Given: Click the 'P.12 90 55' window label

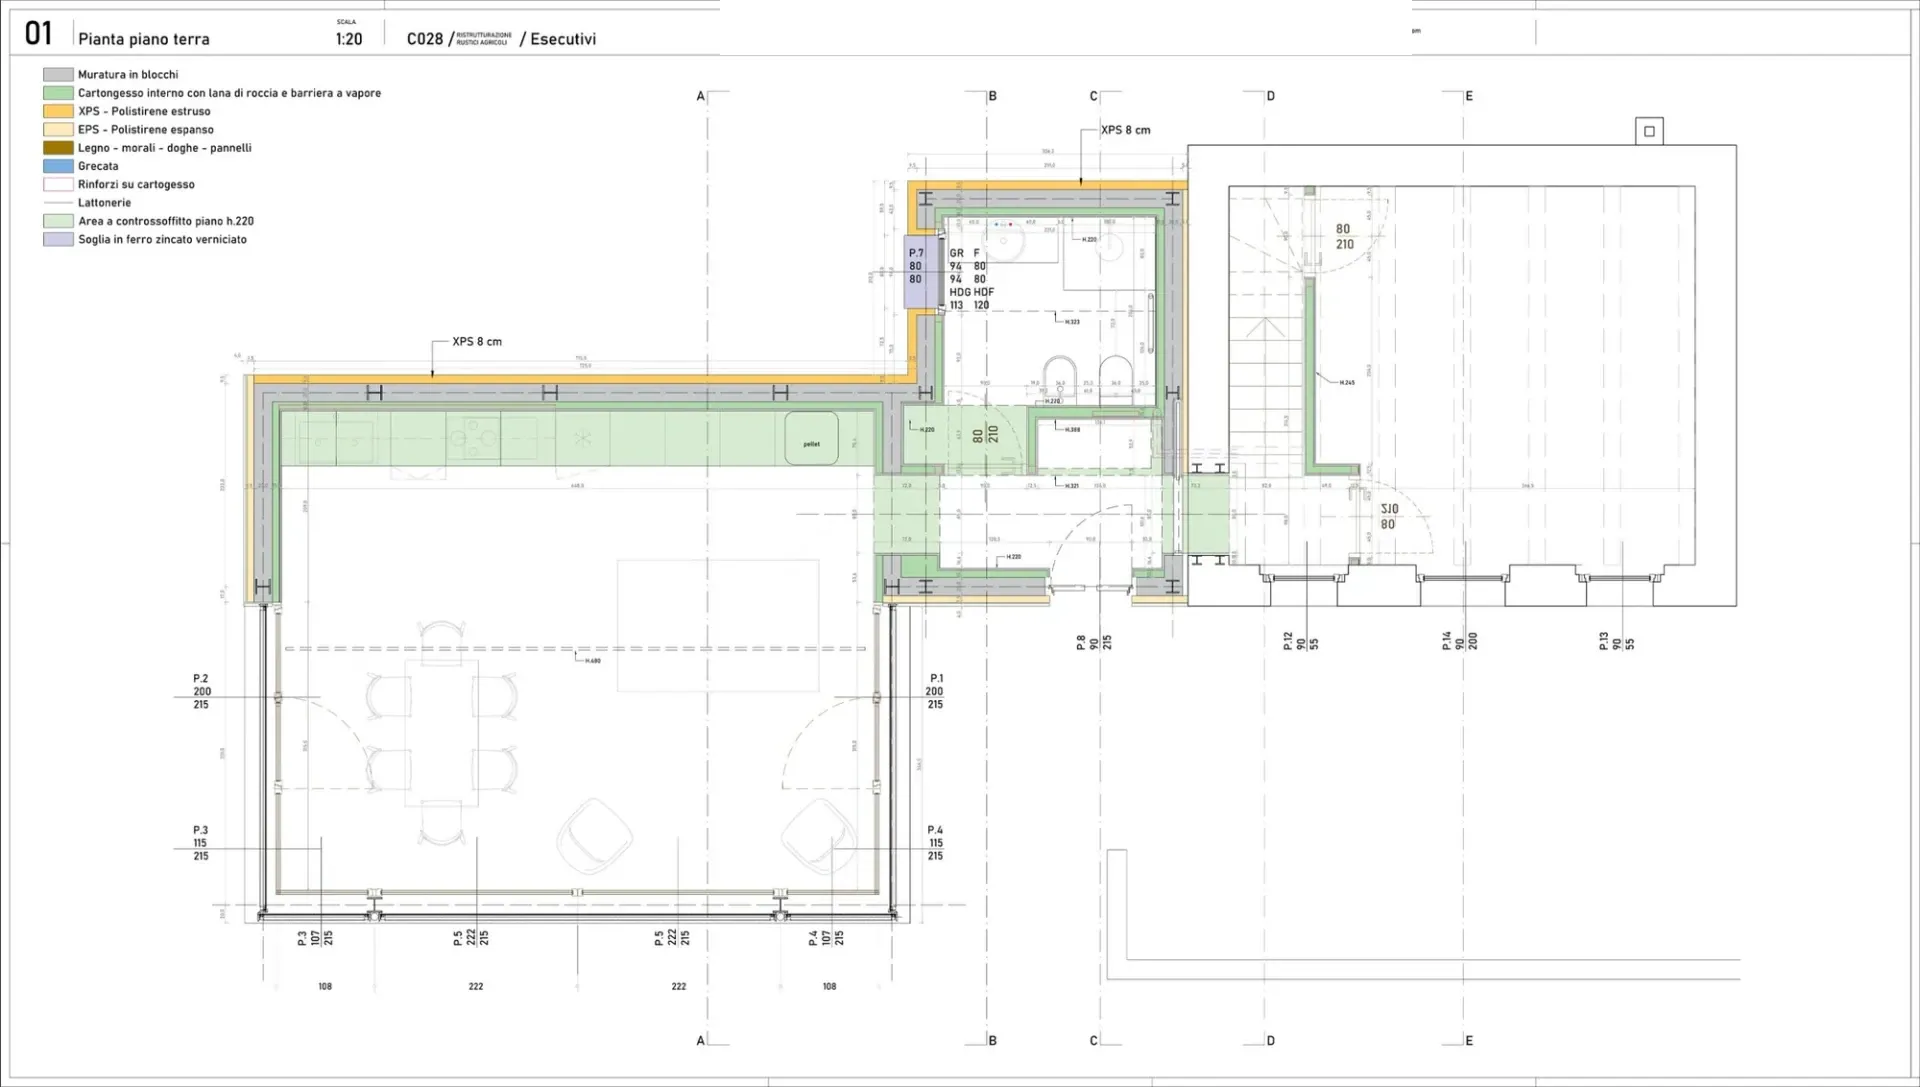Looking at the screenshot, I should point(1301,641).
